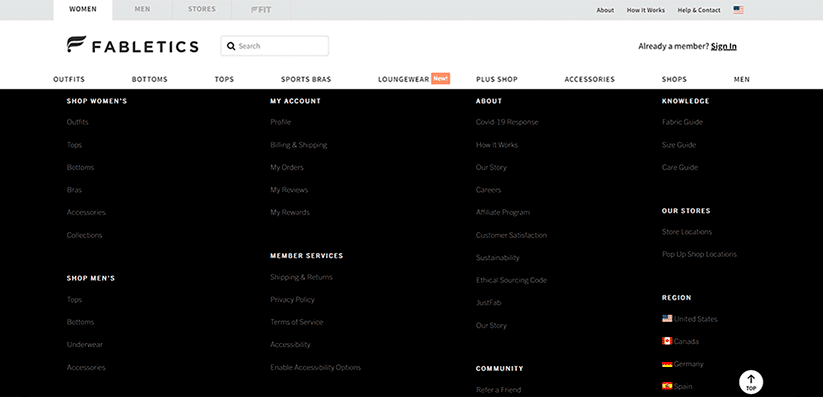Open Enable Accessibility Options link
823x397 pixels.
point(315,368)
